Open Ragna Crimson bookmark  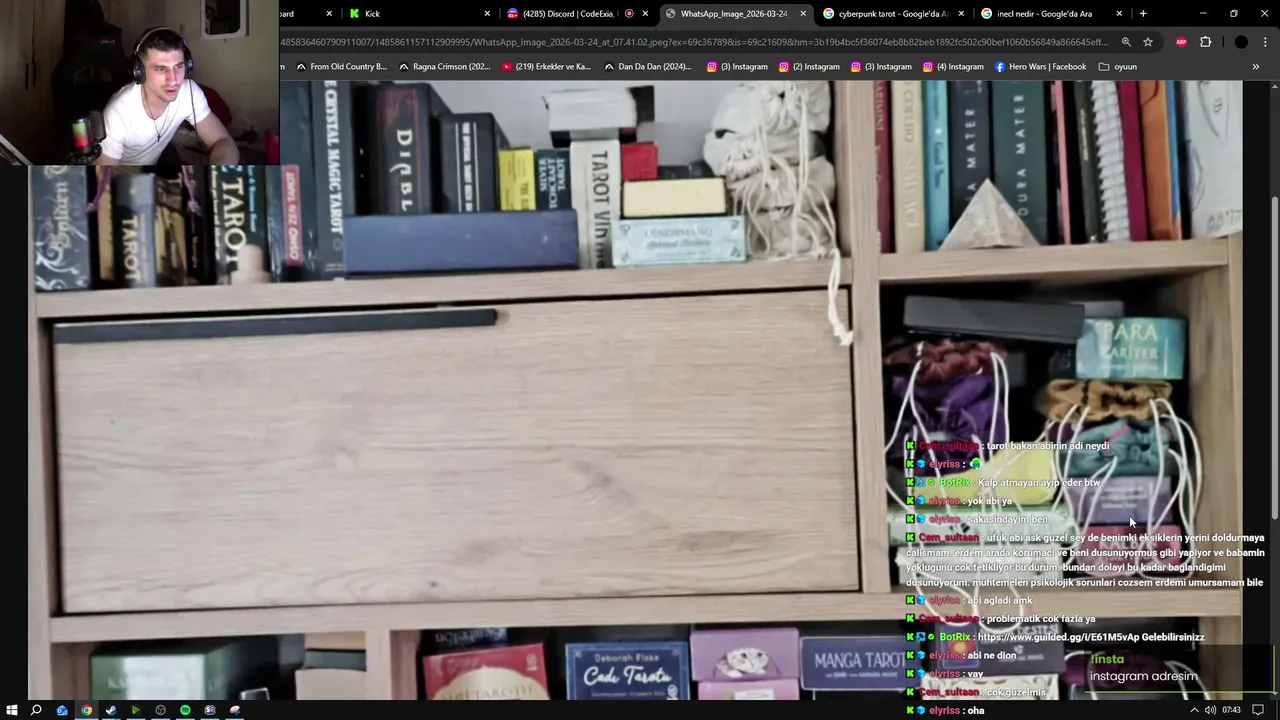444,67
